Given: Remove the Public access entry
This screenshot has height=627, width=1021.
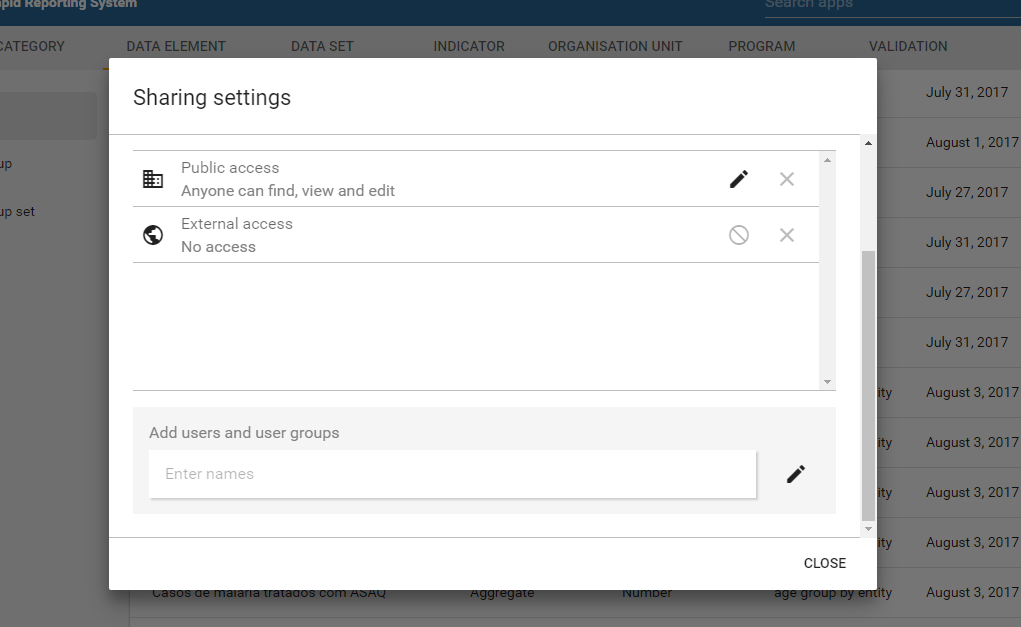Looking at the screenshot, I should click(787, 179).
